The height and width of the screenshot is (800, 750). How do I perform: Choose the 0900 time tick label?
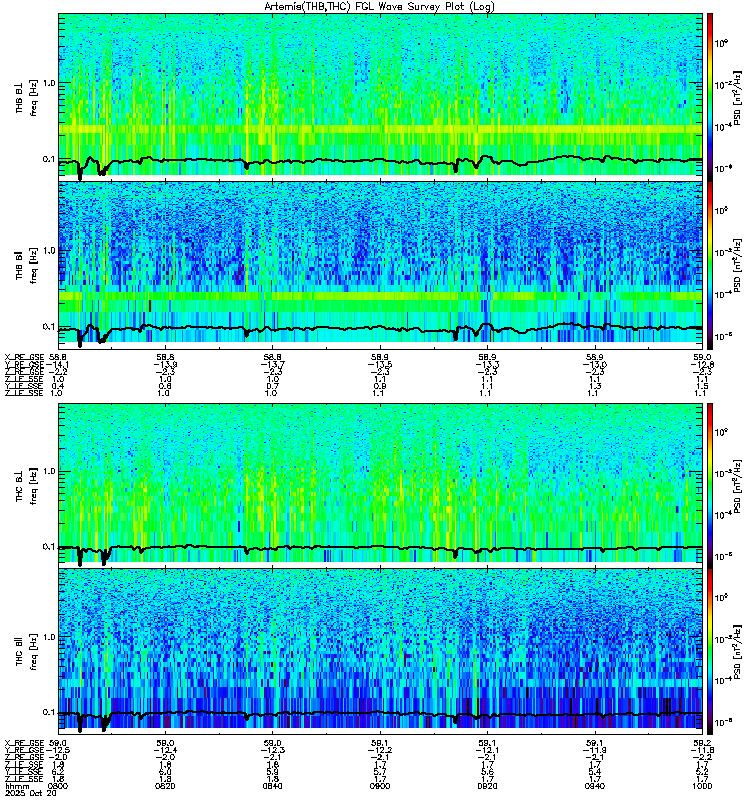pyautogui.click(x=380, y=786)
